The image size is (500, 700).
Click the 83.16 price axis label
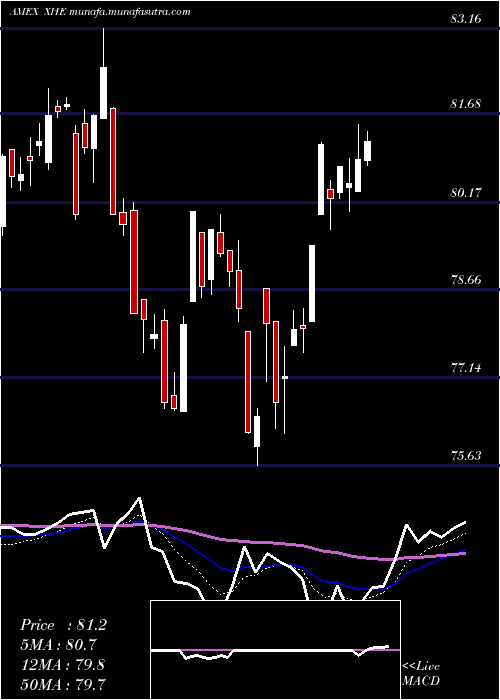466,19
